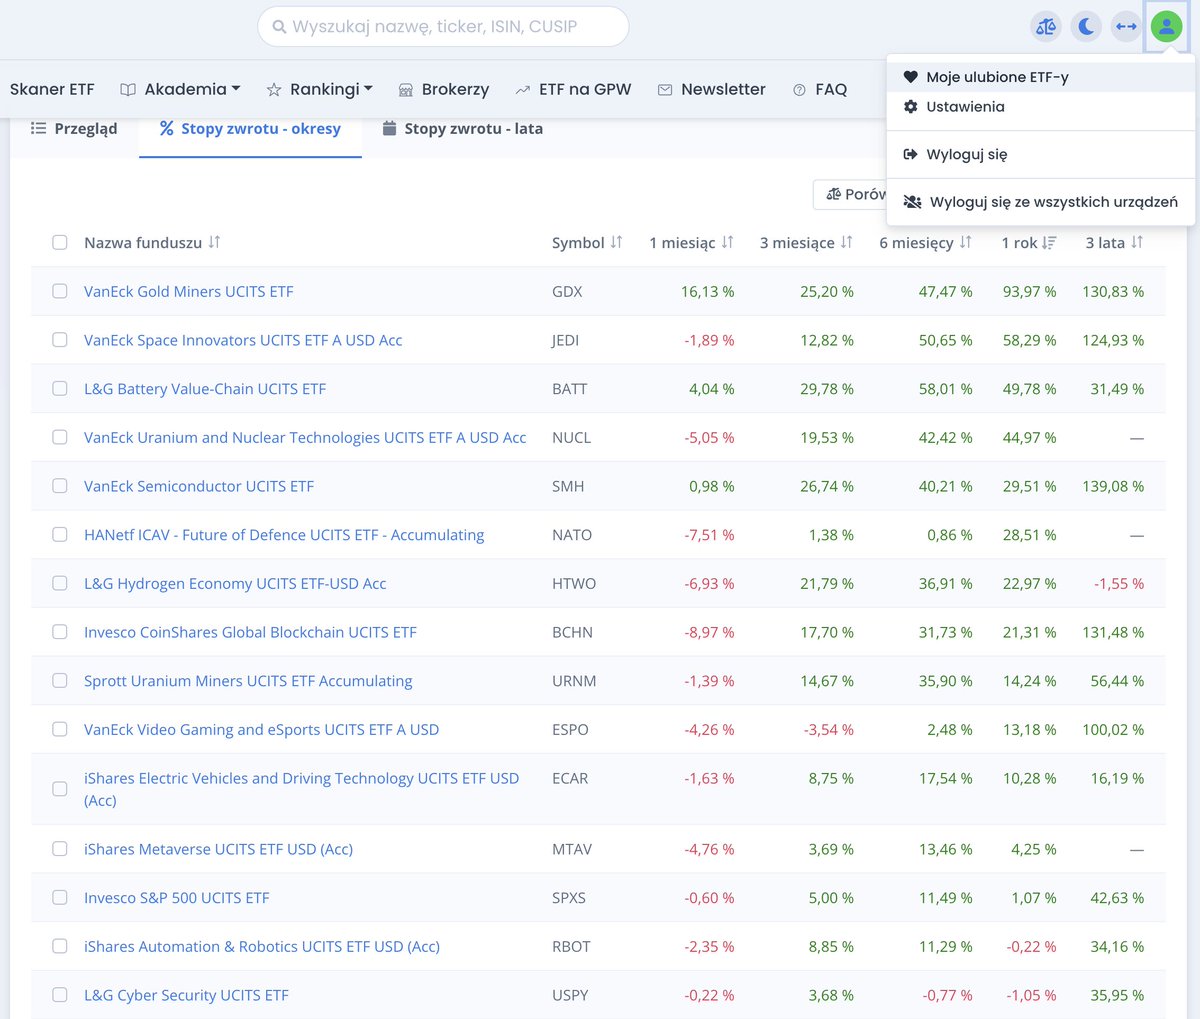Toggle dark mode moon icon
The width and height of the screenshot is (1200, 1019).
(x=1086, y=27)
